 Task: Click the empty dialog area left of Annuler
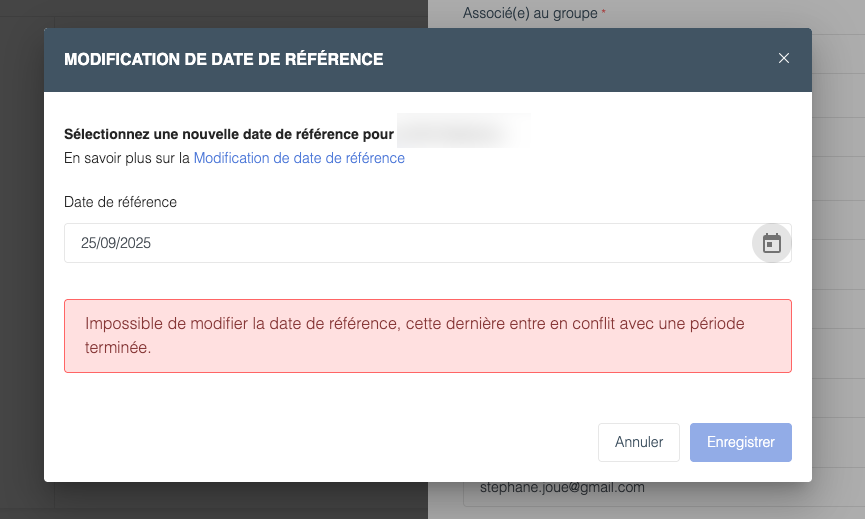coord(330,442)
